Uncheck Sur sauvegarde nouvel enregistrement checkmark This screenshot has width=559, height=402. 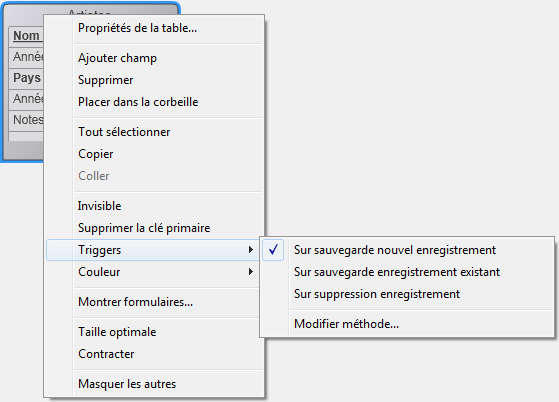click(x=273, y=250)
